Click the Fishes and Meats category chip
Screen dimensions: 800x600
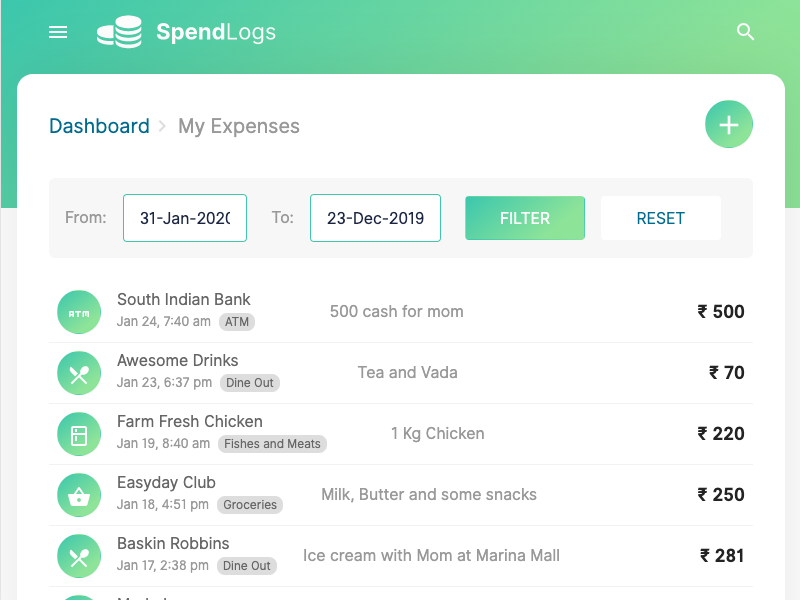(272, 444)
